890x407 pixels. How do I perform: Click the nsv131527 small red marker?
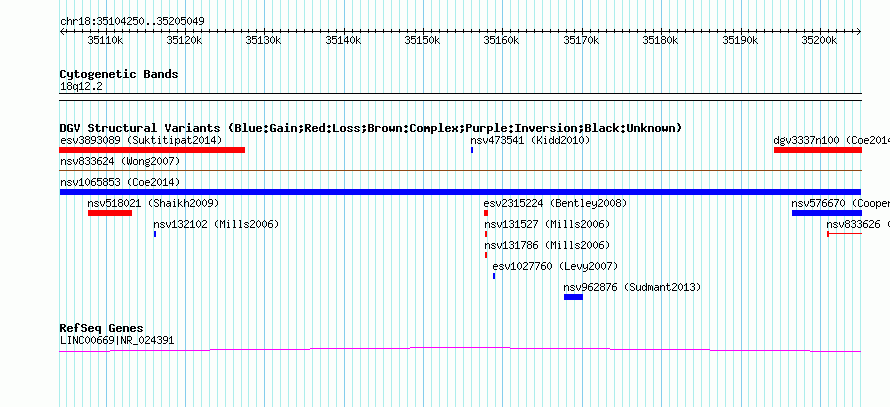(x=486, y=234)
